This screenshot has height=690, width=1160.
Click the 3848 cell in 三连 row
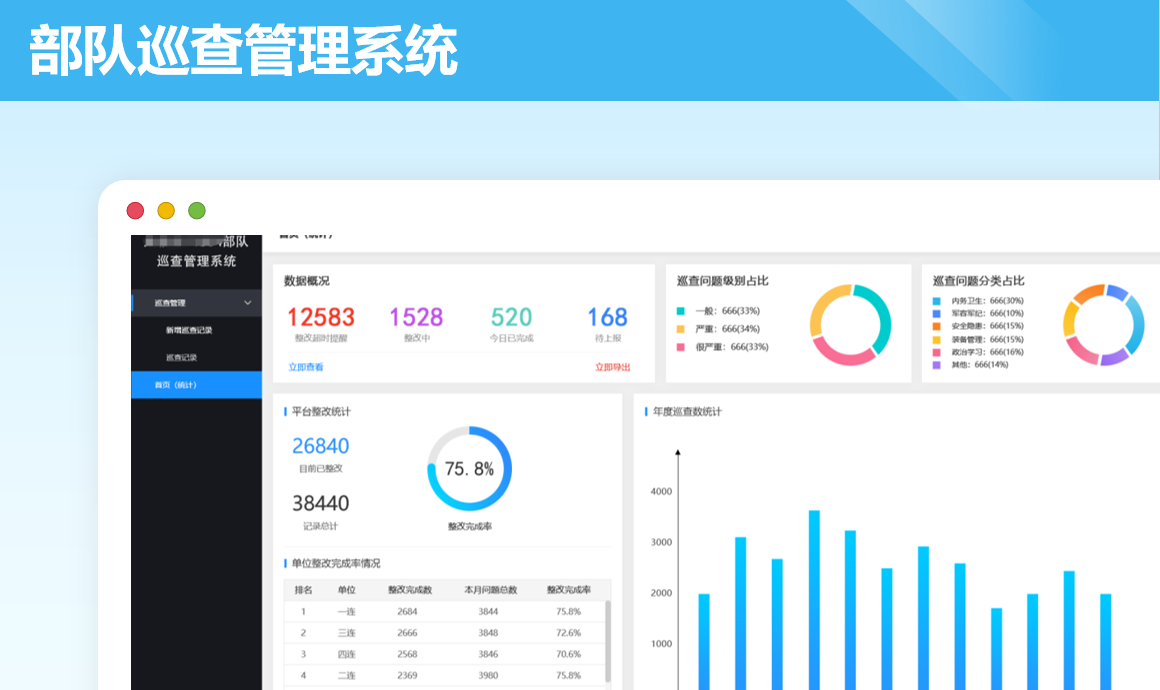(x=488, y=633)
